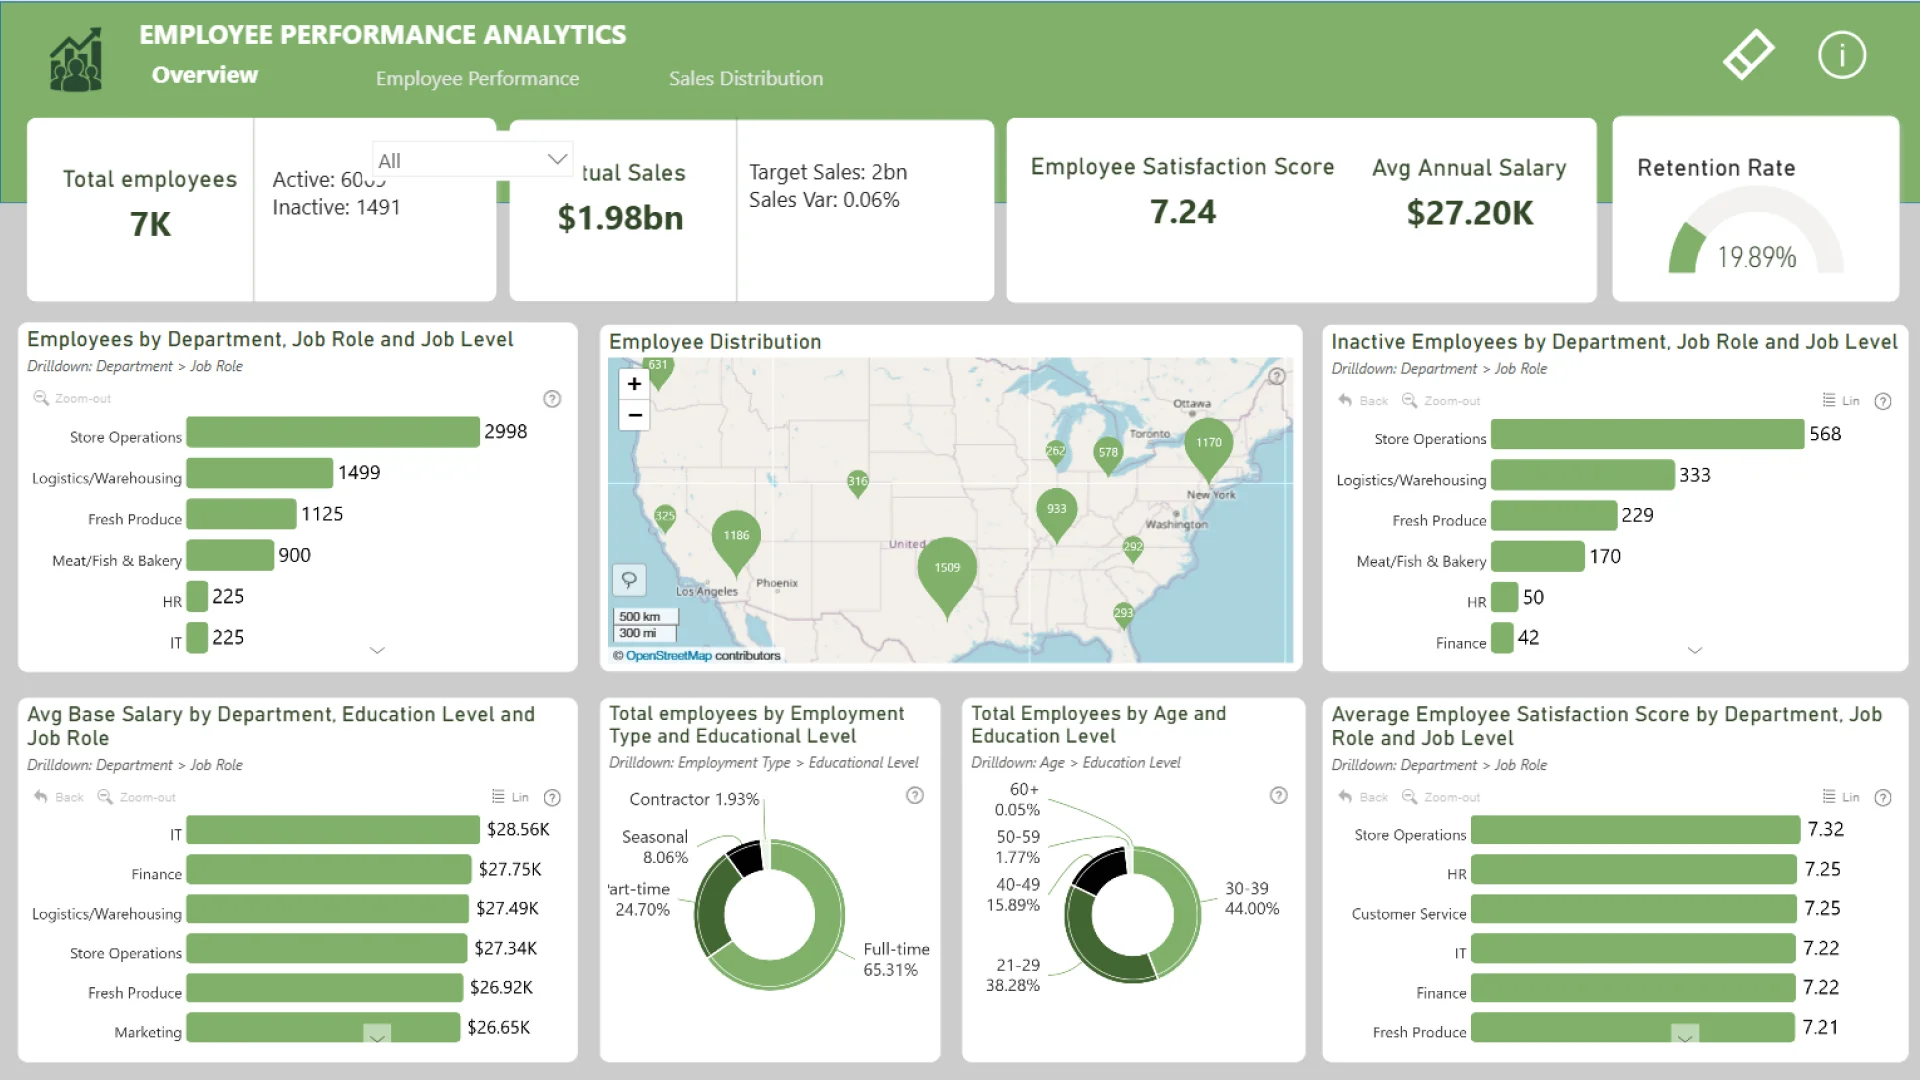Open the Sales Distribution tab

point(745,79)
